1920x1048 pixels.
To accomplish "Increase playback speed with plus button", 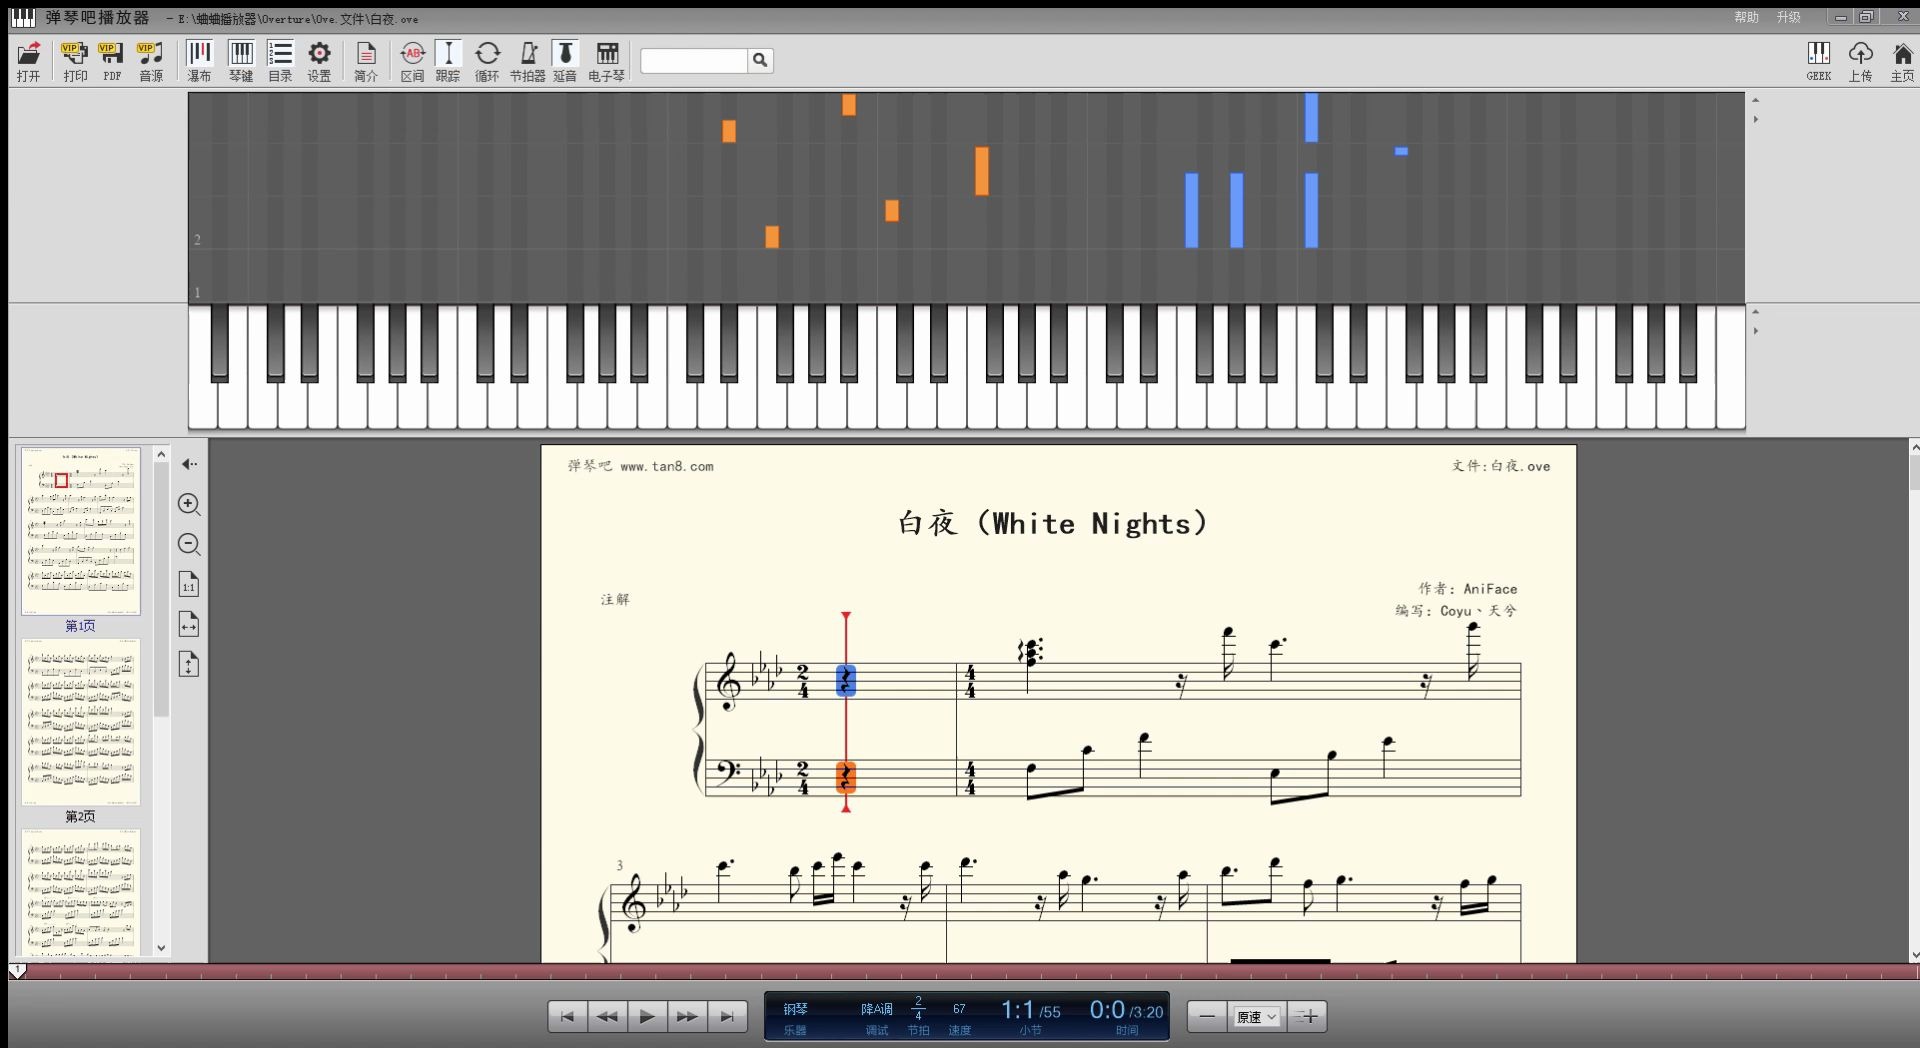I will (1307, 1017).
